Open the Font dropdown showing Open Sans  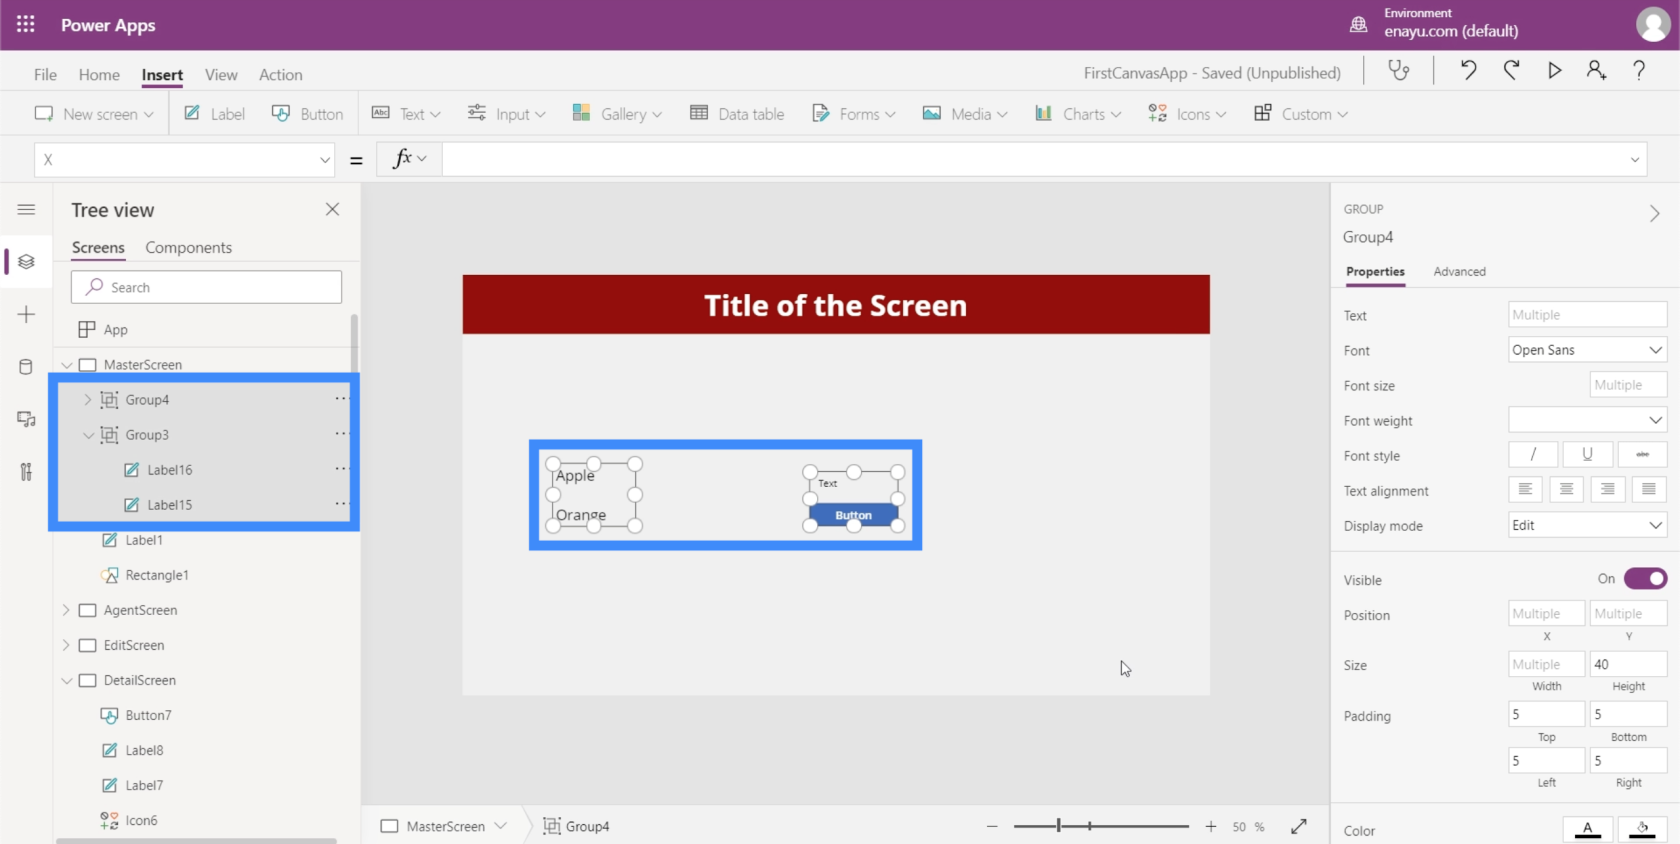1587,350
